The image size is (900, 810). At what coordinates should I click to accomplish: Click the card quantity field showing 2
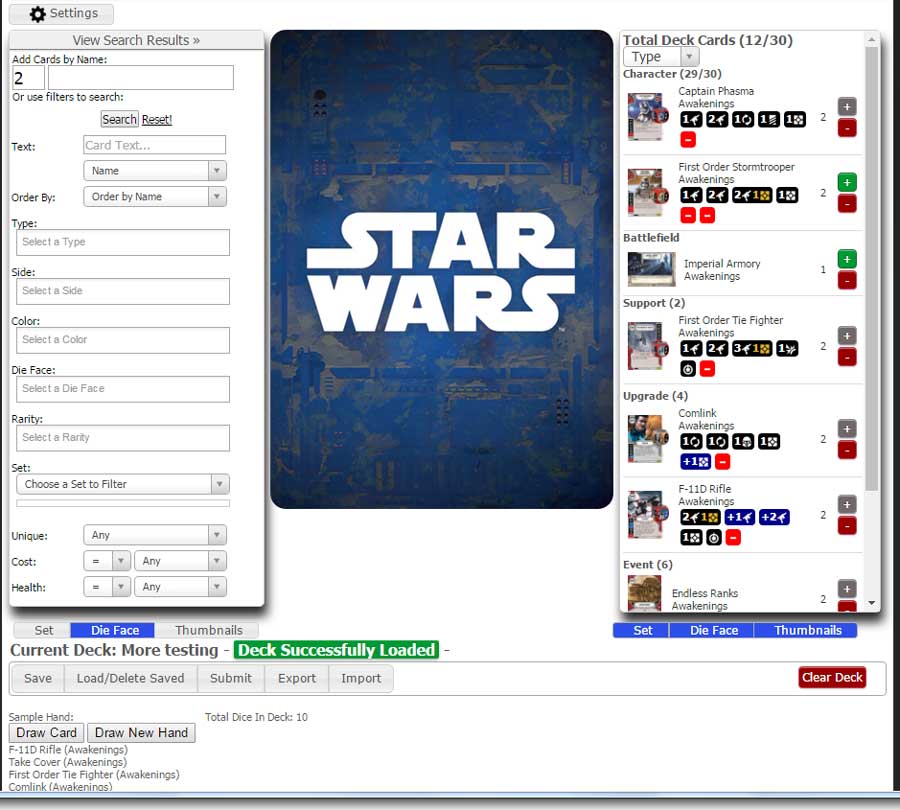[28, 77]
